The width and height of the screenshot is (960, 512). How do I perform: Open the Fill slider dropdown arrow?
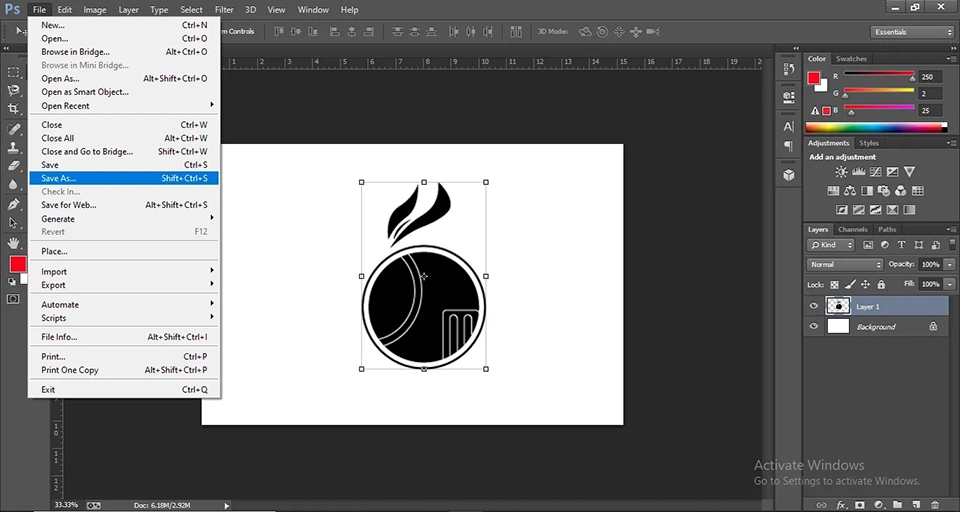click(950, 284)
